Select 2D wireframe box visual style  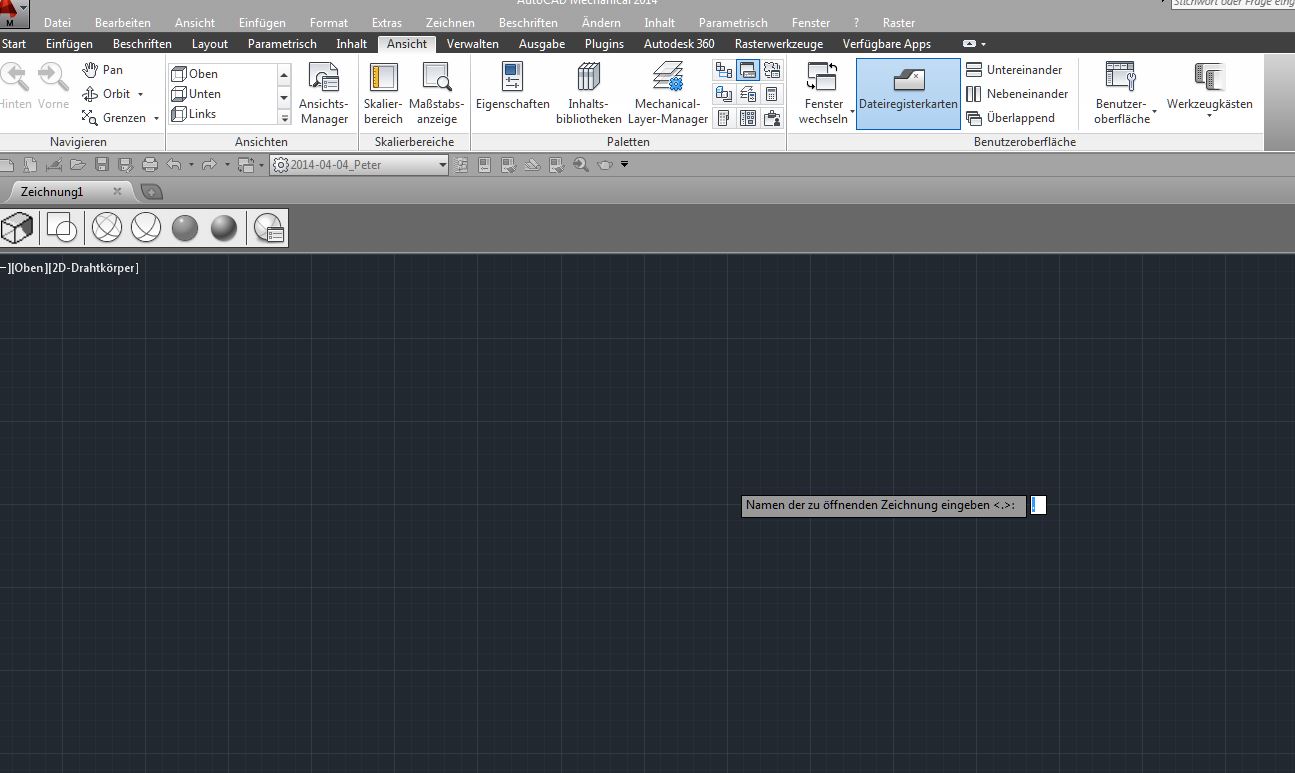(17, 228)
